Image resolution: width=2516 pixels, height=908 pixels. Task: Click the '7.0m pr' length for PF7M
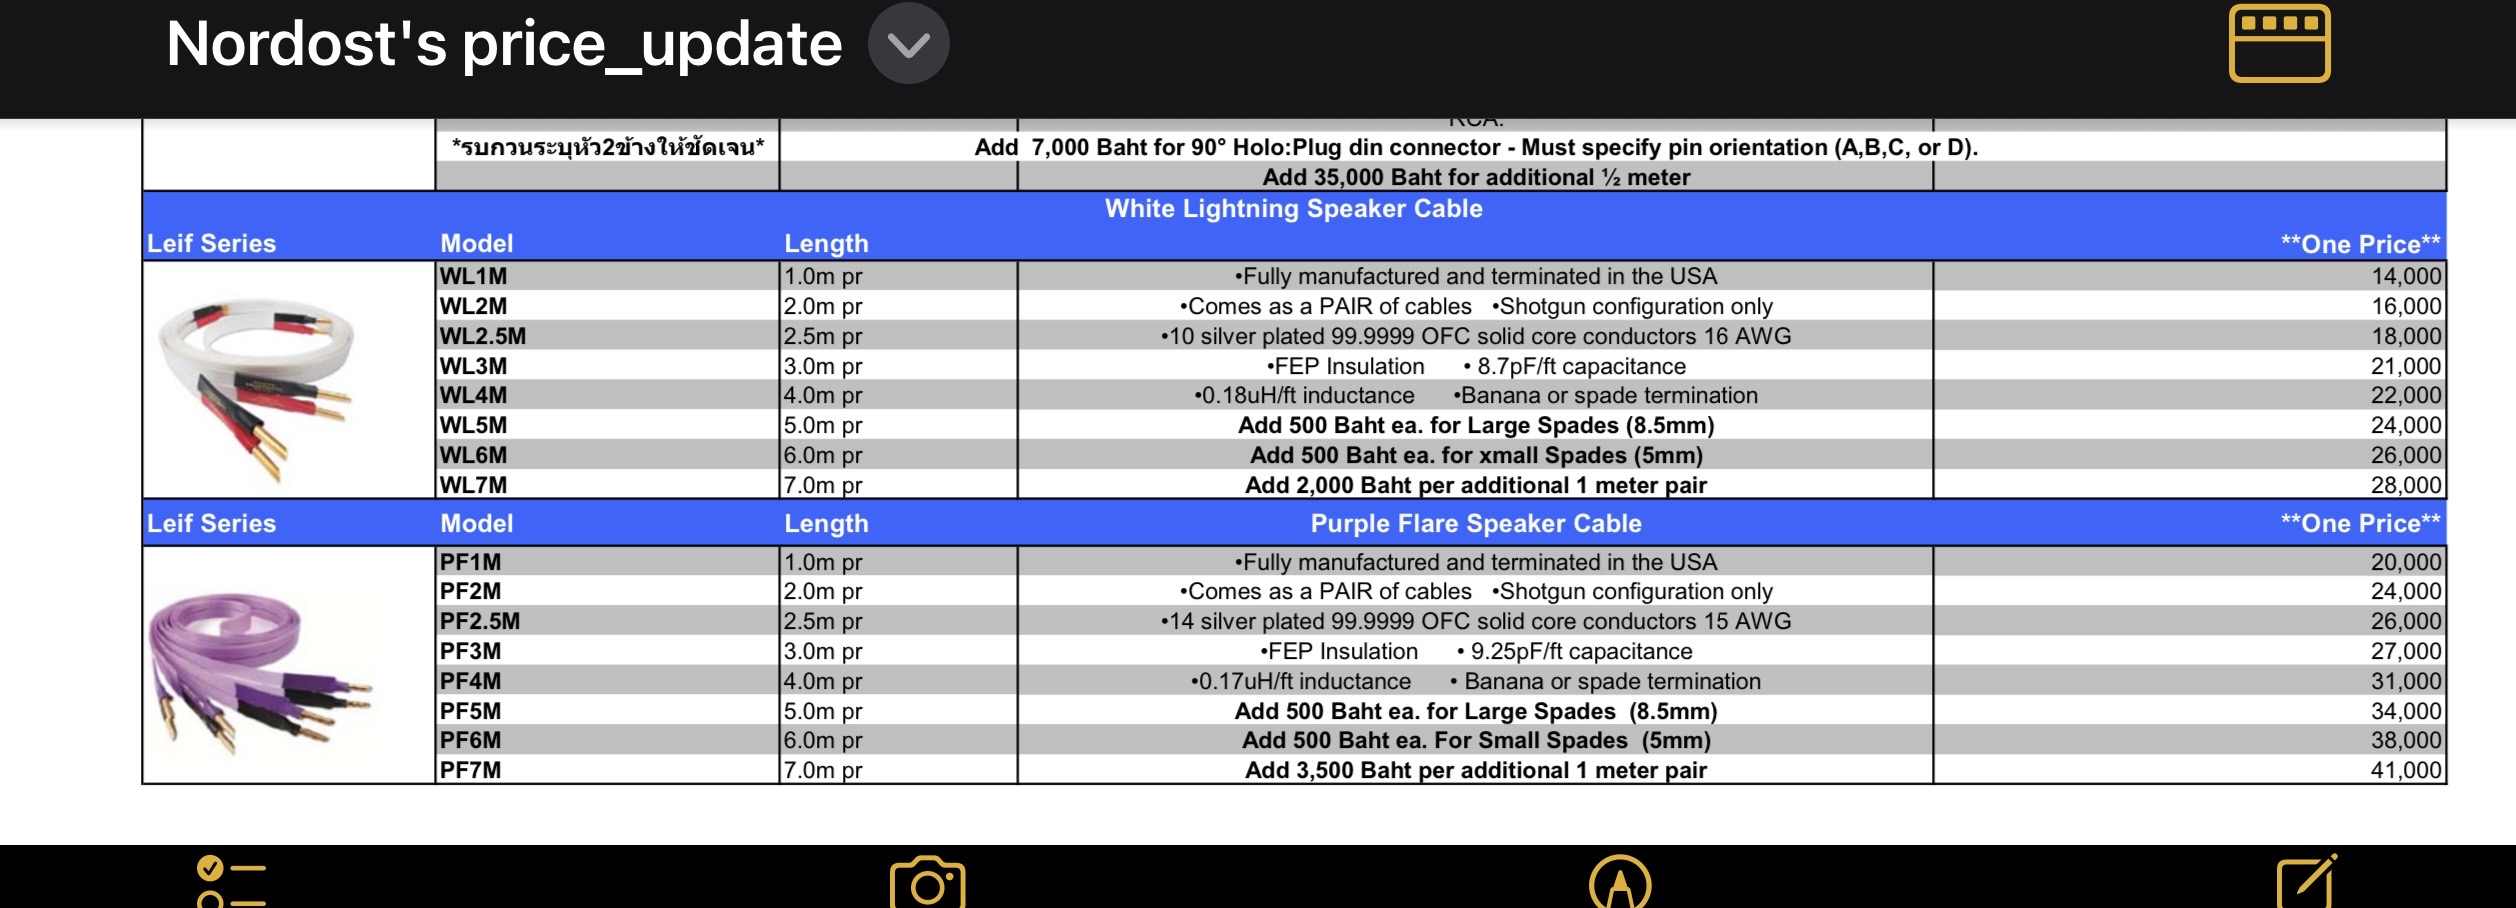pos(823,770)
